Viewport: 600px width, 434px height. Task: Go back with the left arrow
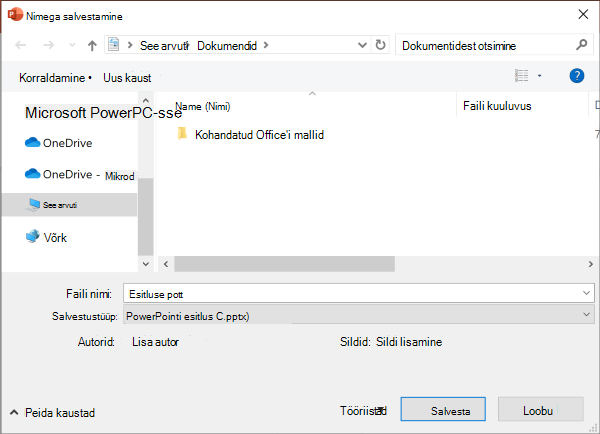(21, 46)
